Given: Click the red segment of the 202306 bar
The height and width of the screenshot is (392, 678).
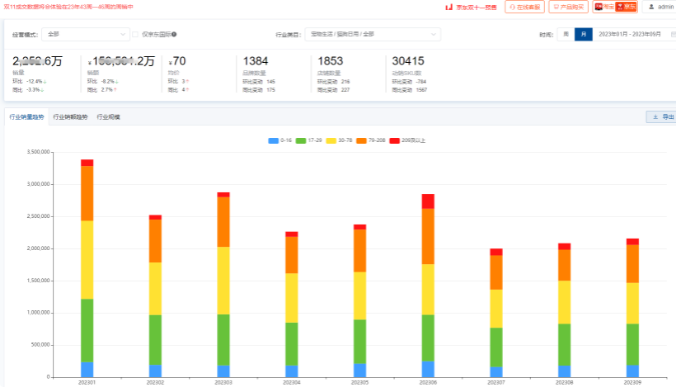Looking at the screenshot, I should [x=428, y=201].
